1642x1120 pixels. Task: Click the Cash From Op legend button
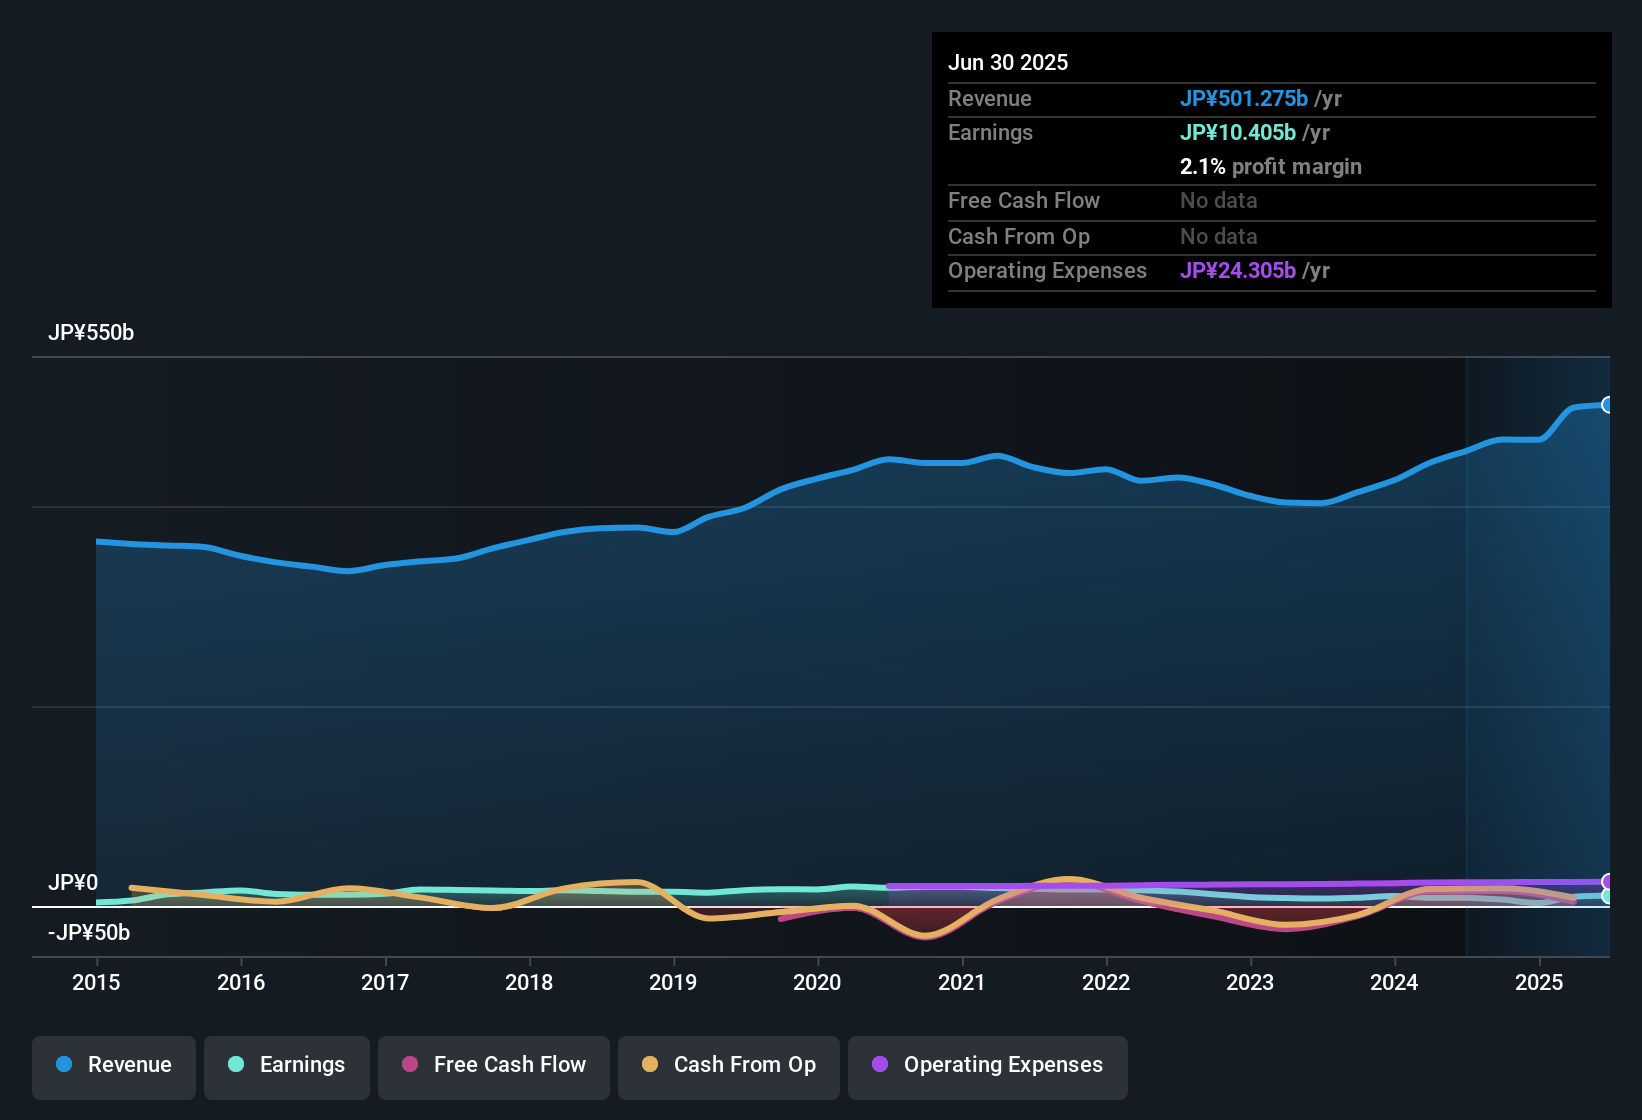point(728,1065)
